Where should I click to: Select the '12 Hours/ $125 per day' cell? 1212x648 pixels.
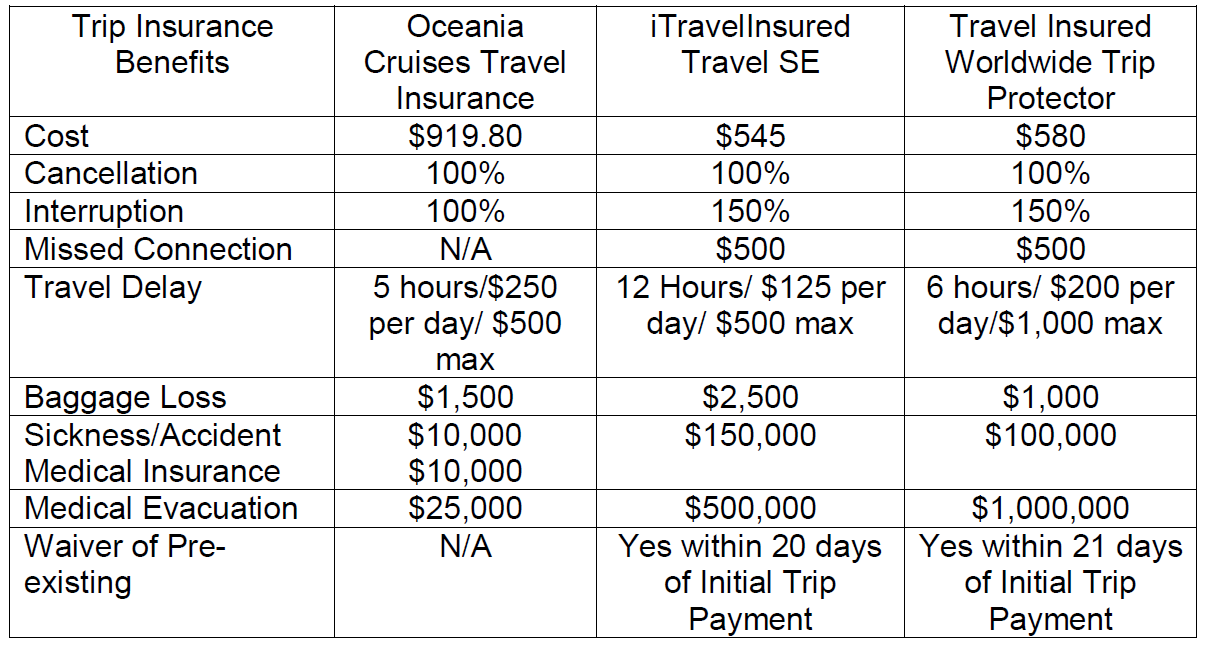[750, 306]
